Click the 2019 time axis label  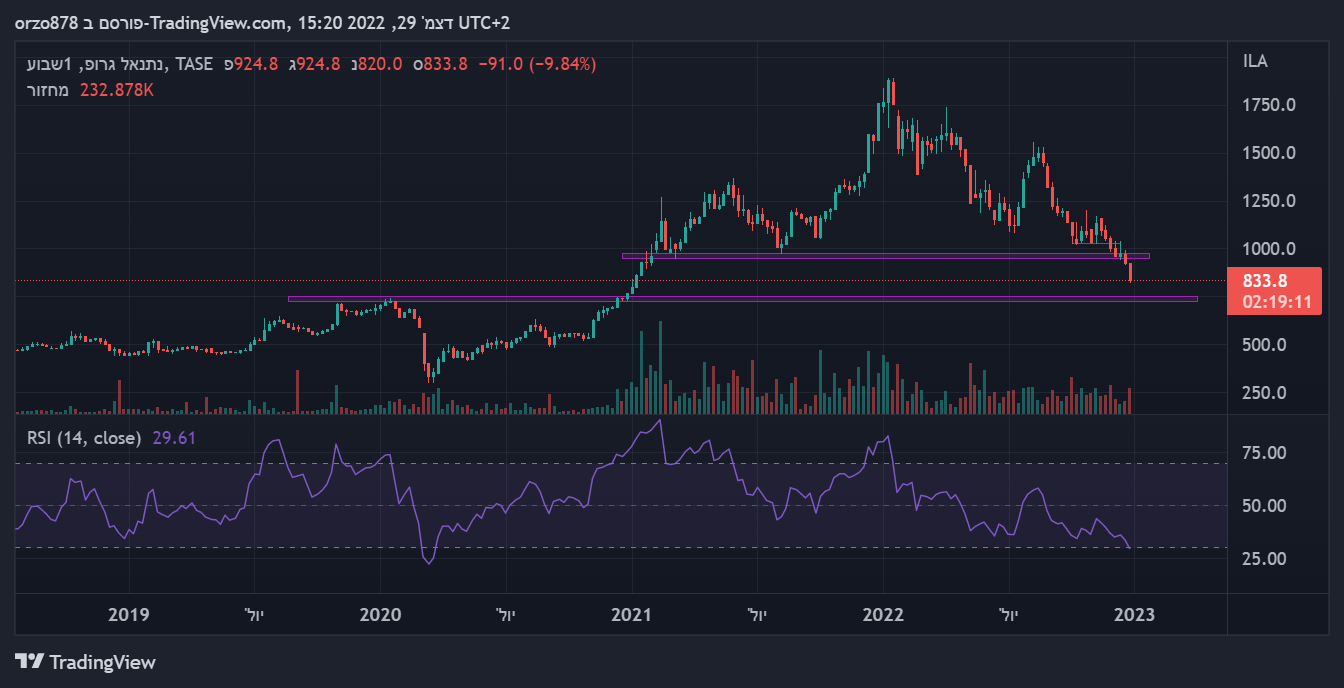coord(128,615)
